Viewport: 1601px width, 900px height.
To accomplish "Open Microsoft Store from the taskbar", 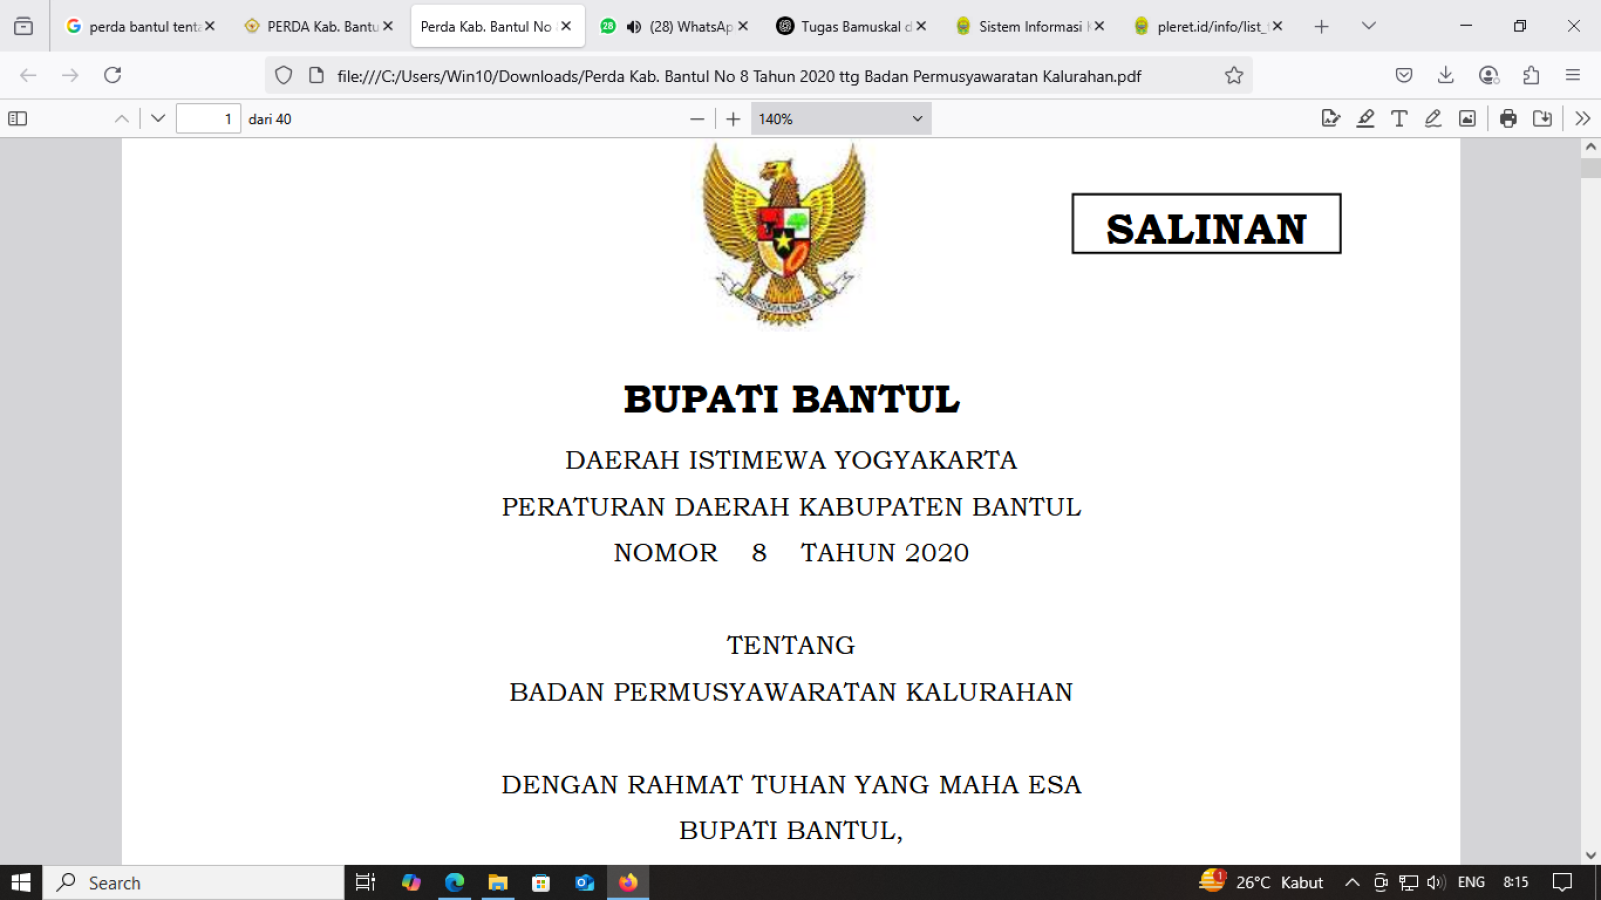I will click(x=541, y=883).
